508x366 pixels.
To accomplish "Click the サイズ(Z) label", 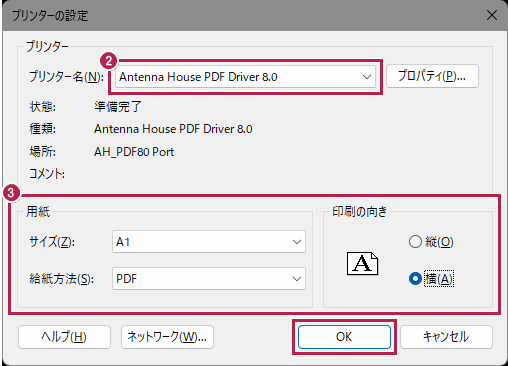I will 52,242.
